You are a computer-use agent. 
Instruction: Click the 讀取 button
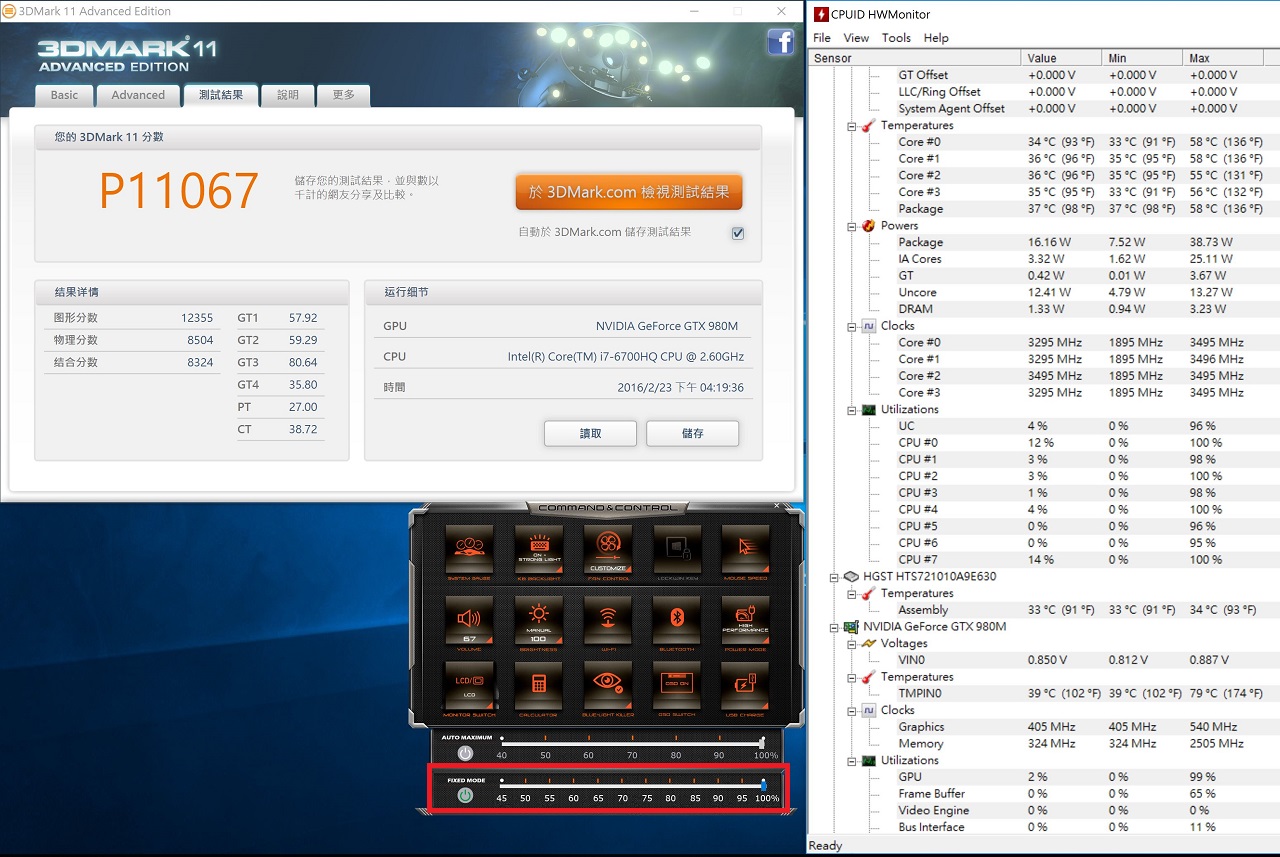click(x=591, y=433)
